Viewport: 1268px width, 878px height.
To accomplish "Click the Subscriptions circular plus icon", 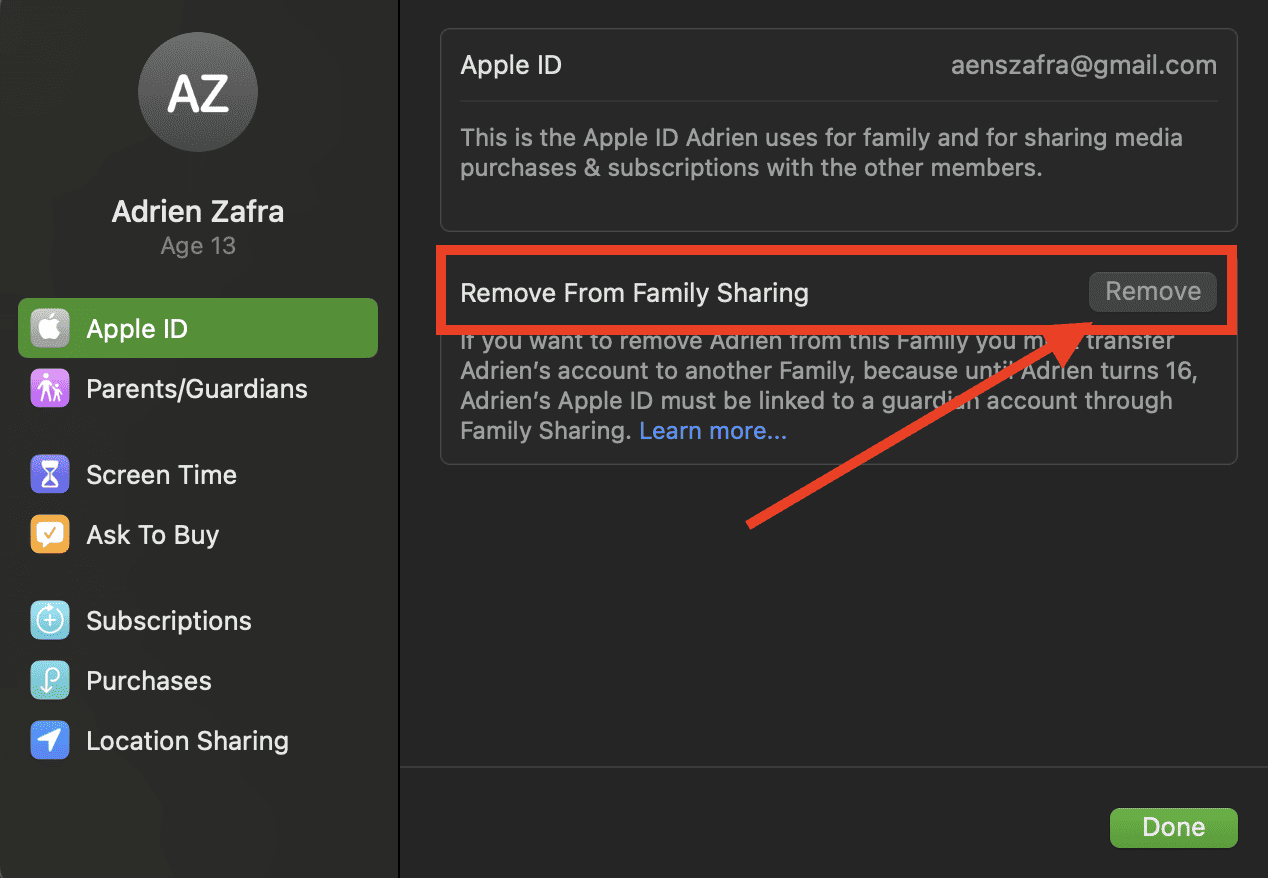I will (x=50, y=620).
